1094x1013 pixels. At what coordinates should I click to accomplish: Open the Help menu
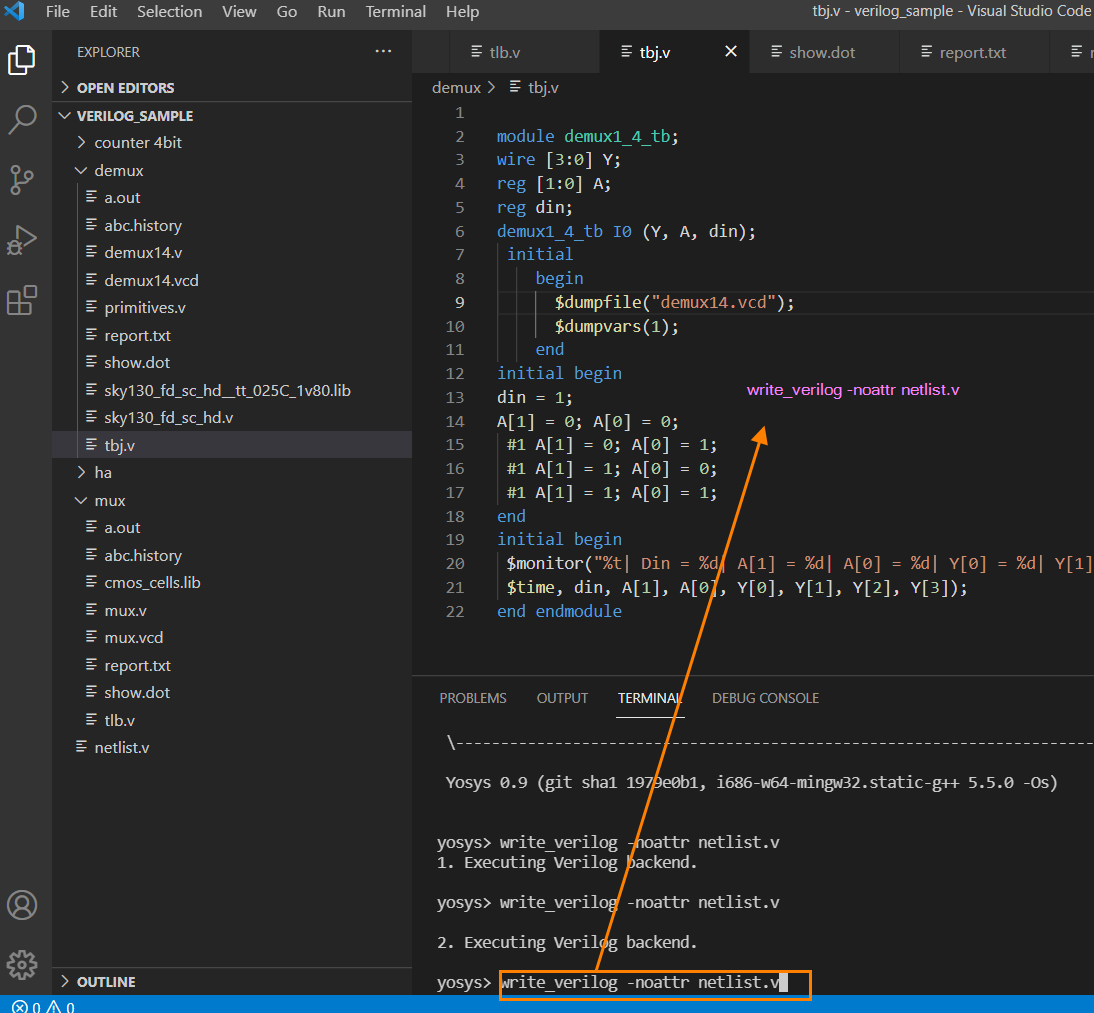[x=463, y=12]
